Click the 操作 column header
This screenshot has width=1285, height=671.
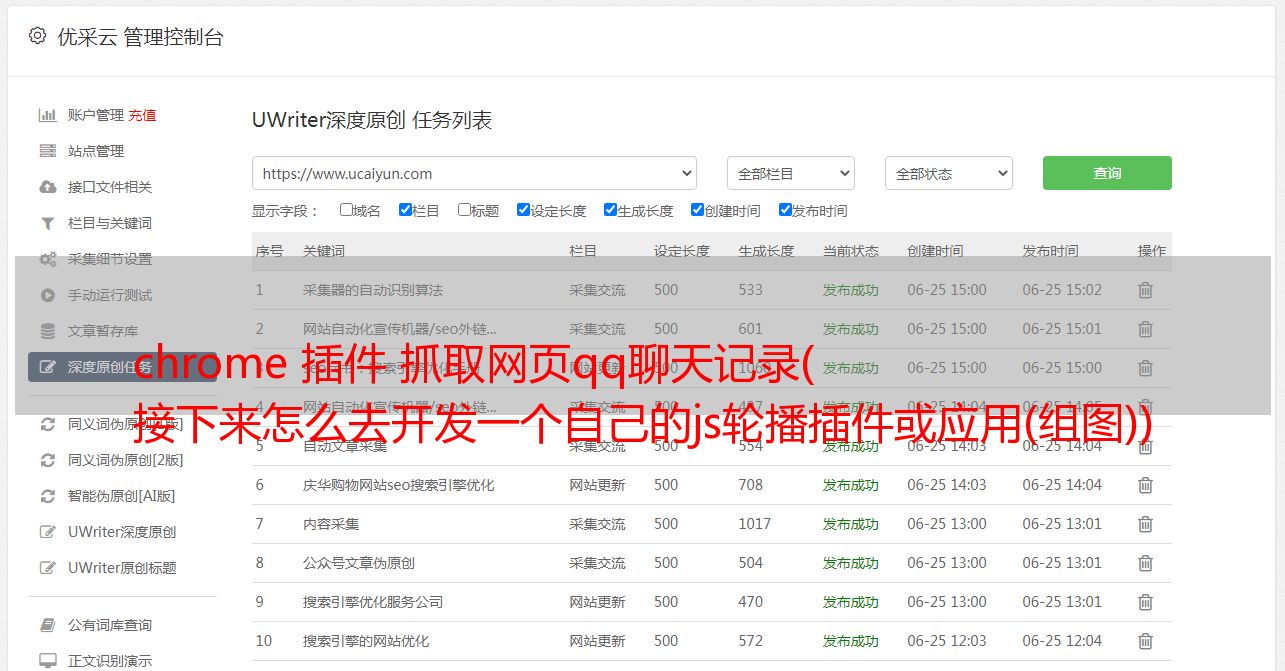pyautogui.click(x=1152, y=251)
